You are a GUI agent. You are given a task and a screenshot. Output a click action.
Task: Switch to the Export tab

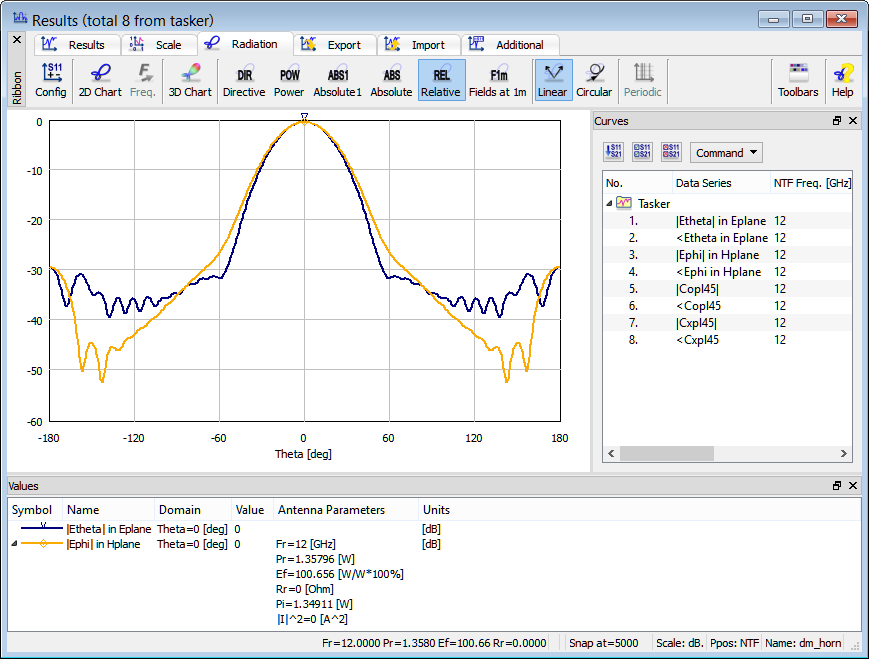point(334,45)
